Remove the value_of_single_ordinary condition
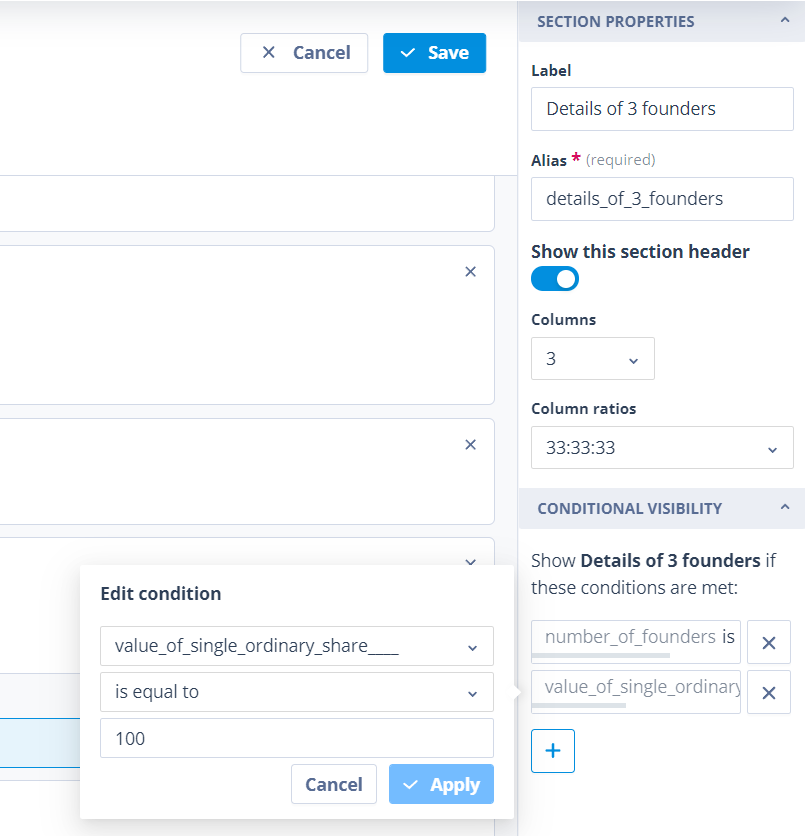Viewport: 805px width, 836px height. pyautogui.click(x=769, y=693)
